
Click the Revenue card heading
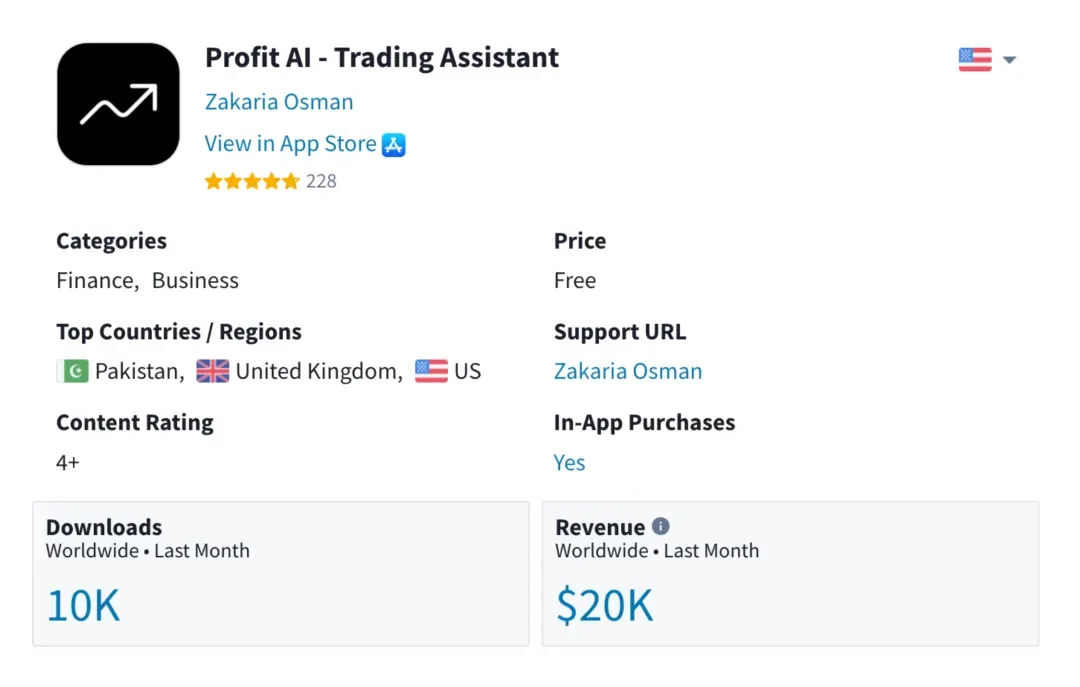coord(600,527)
